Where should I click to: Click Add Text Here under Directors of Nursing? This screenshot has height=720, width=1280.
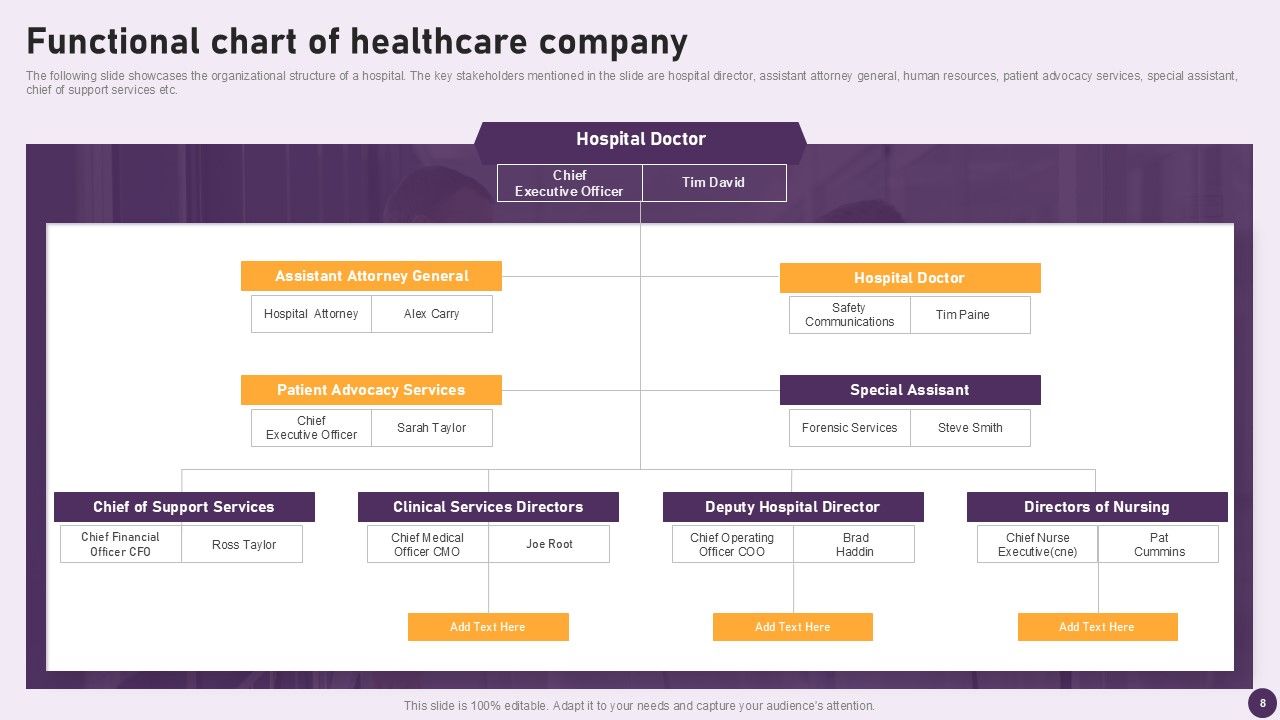(x=1097, y=627)
